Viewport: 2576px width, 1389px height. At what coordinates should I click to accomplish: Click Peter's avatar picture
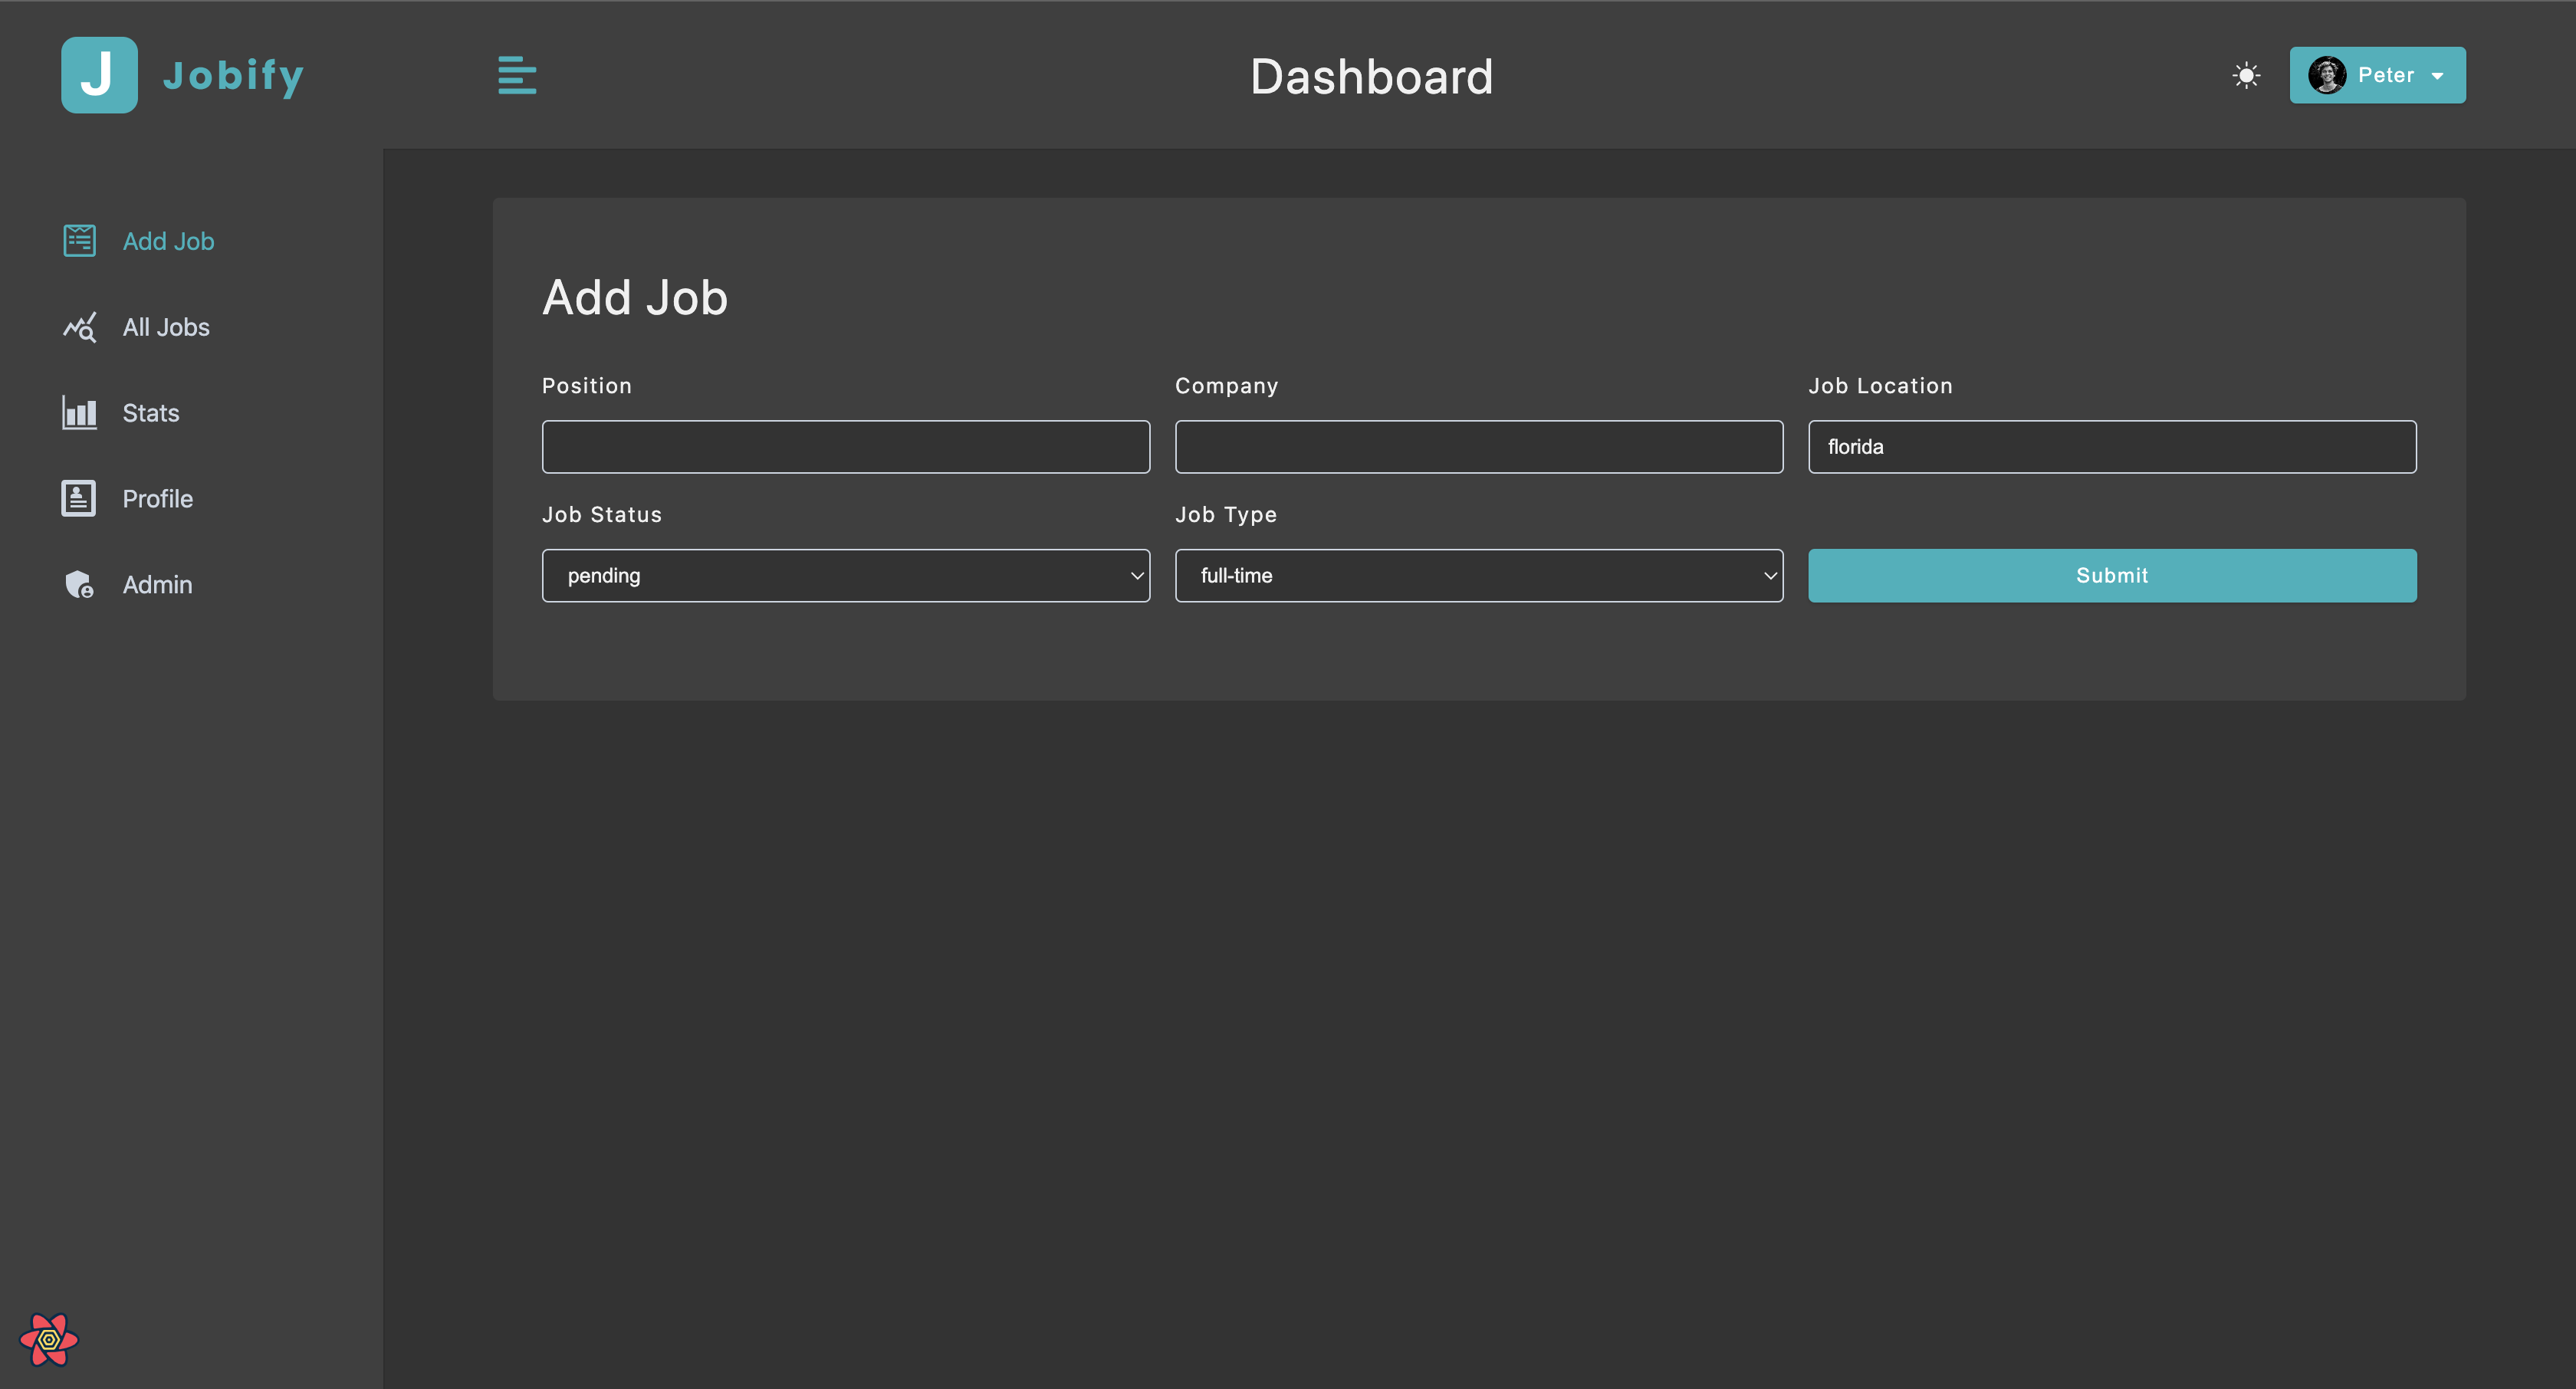point(2326,75)
